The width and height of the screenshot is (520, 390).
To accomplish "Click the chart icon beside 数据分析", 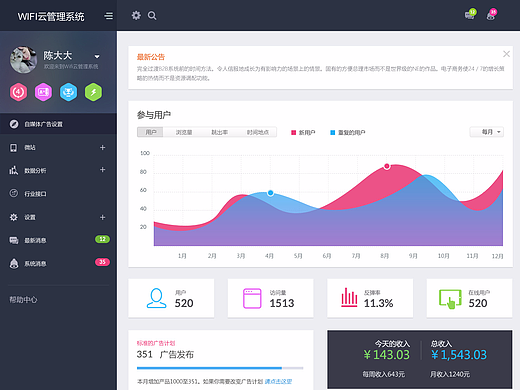I will [13, 170].
